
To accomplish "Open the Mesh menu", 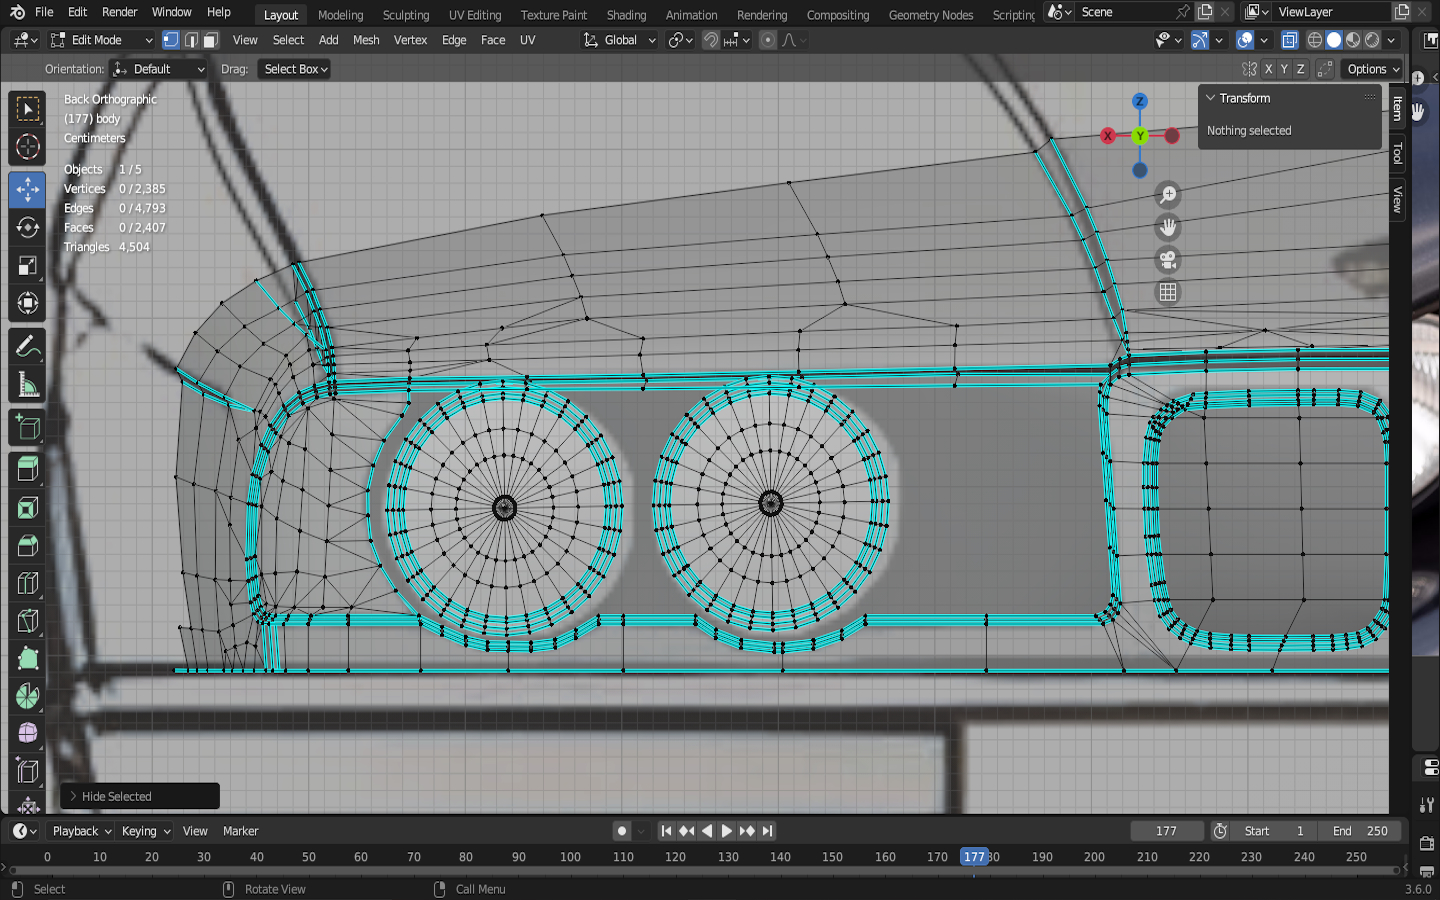I will coord(366,40).
